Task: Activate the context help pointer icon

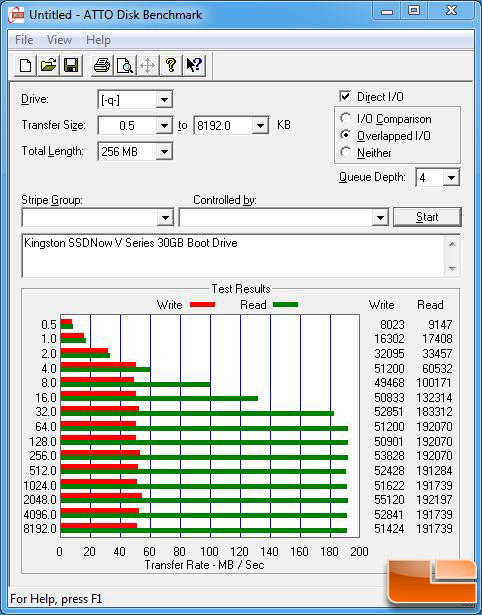Action: 194,65
